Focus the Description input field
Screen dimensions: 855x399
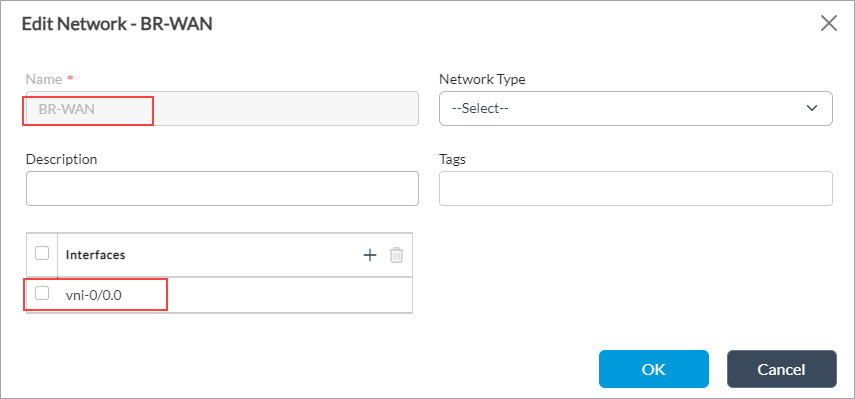[x=222, y=189]
